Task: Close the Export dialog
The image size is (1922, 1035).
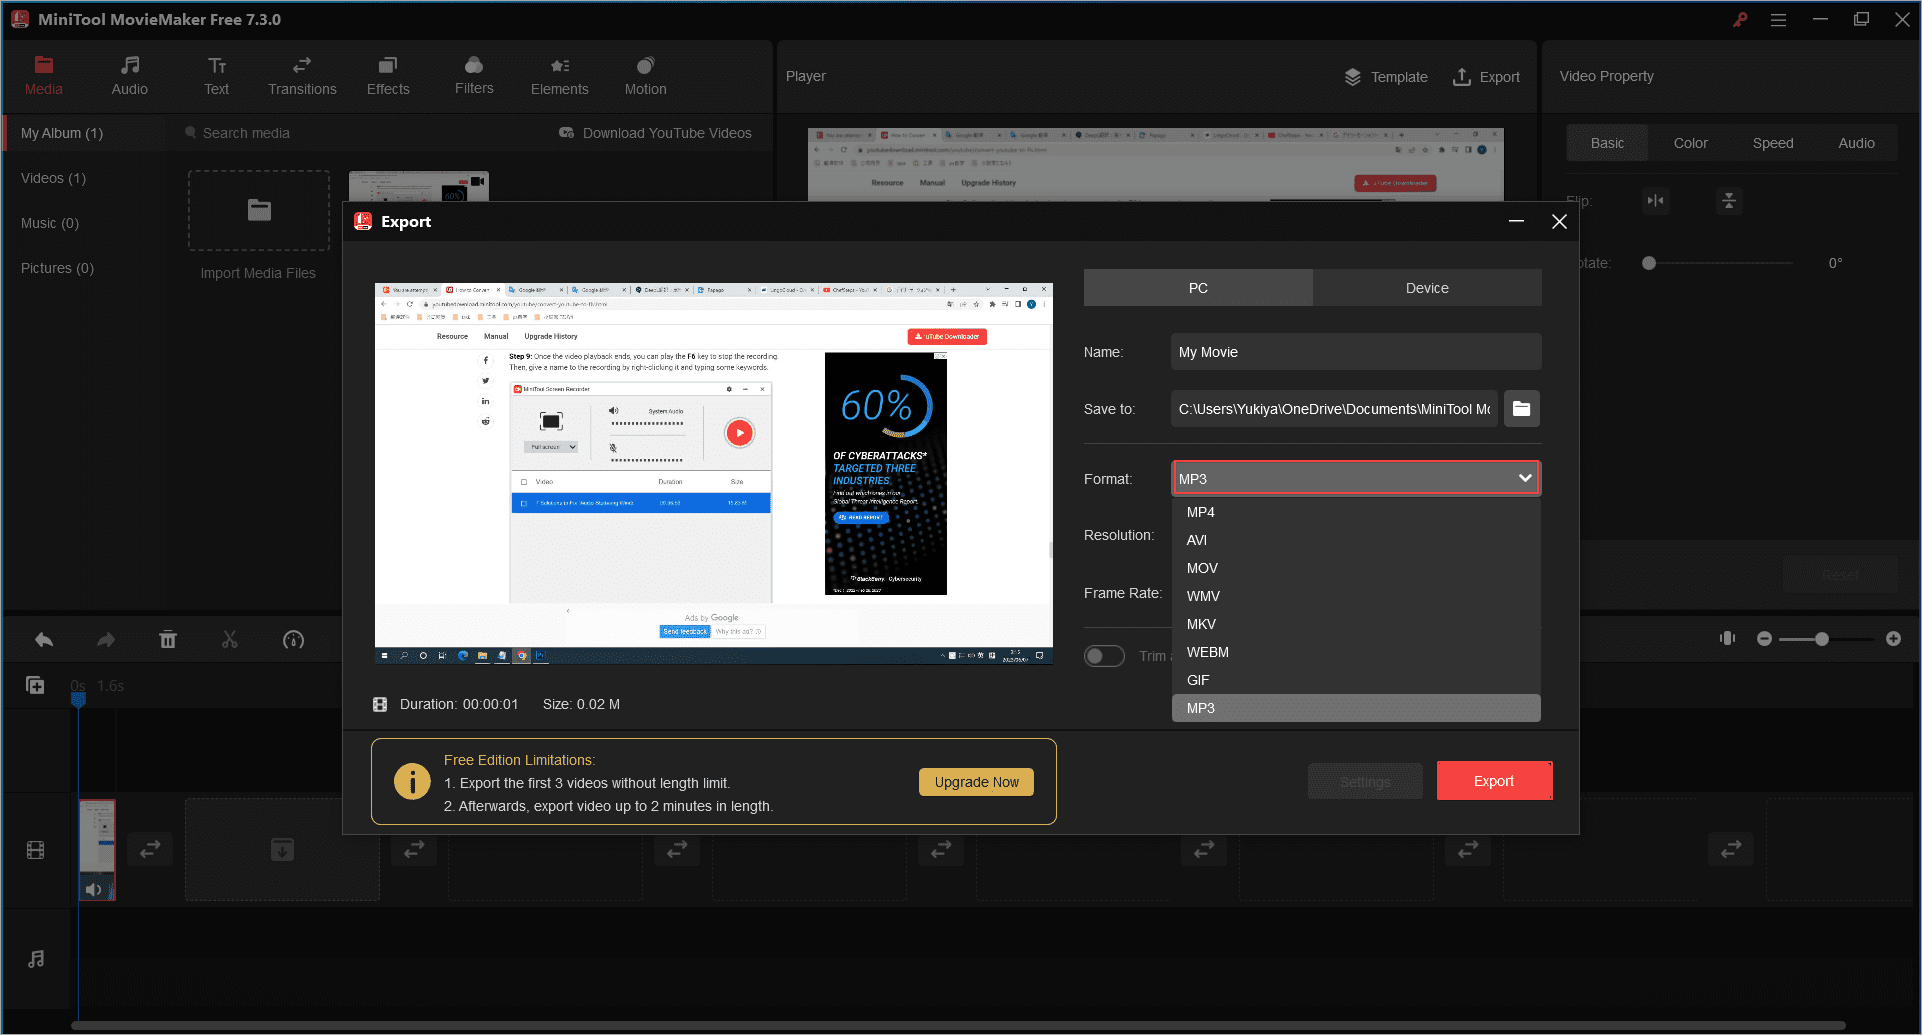Action: pyautogui.click(x=1559, y=221)
